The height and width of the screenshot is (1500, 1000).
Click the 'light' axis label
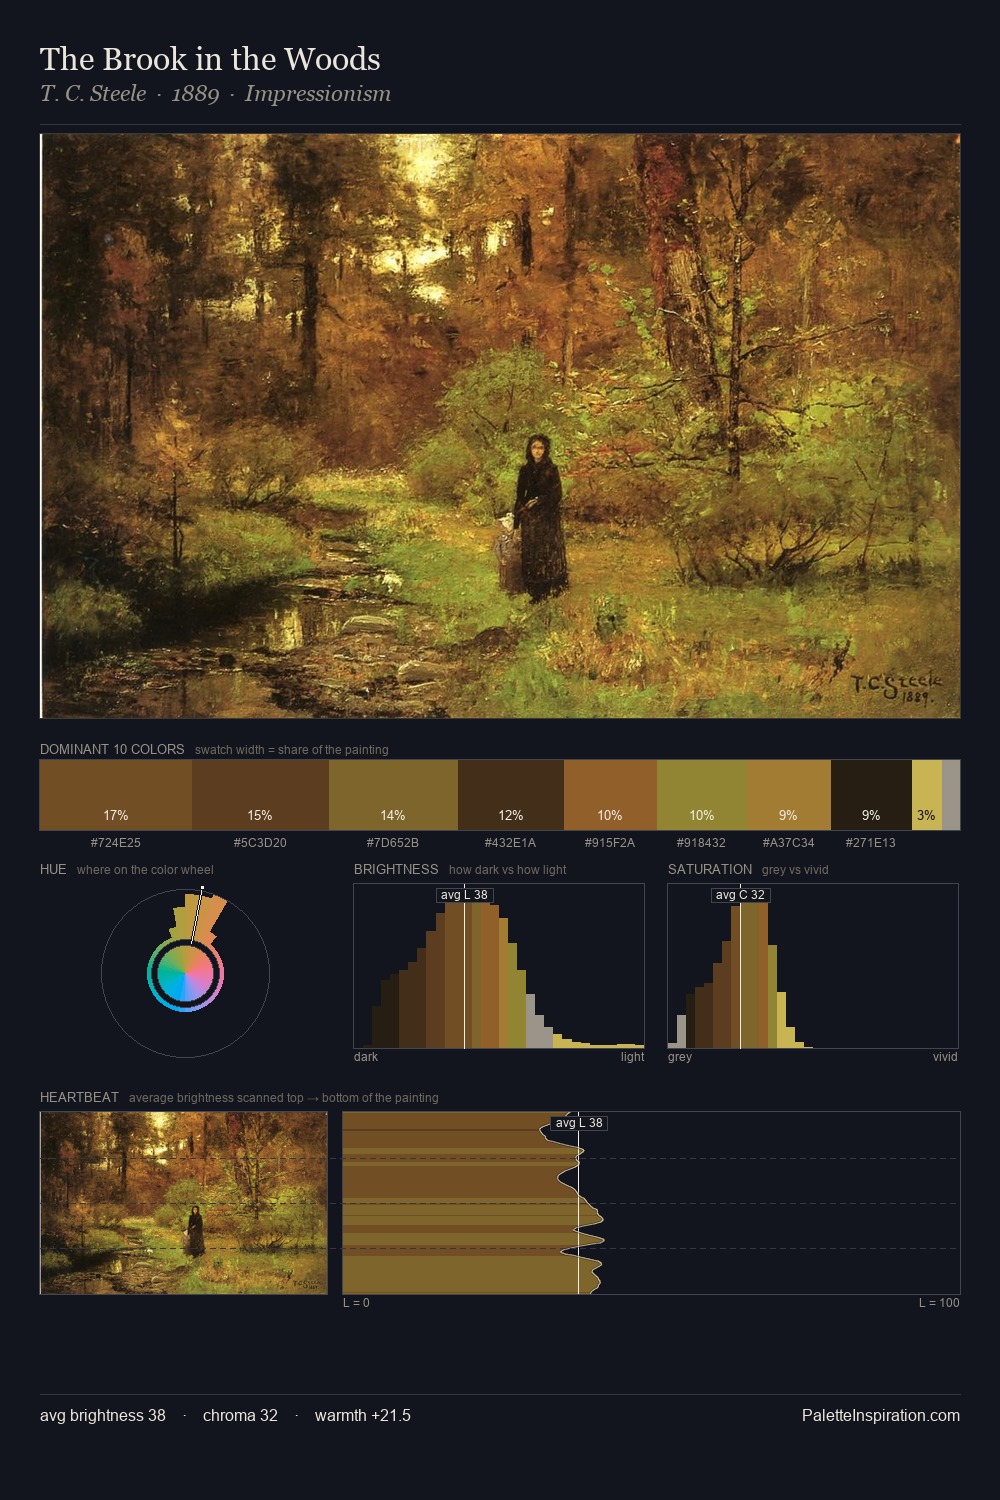[x=632, y=1057]
